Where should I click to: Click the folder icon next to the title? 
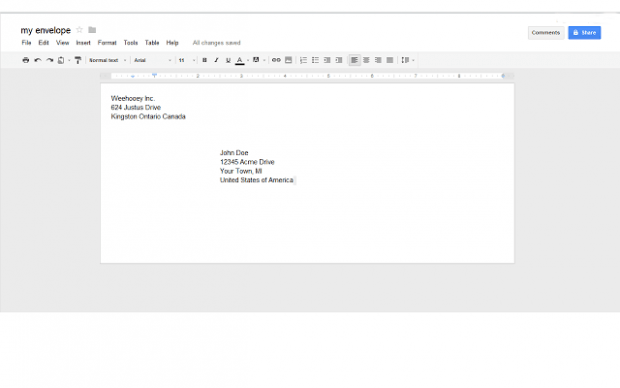[x=92, y=30]
